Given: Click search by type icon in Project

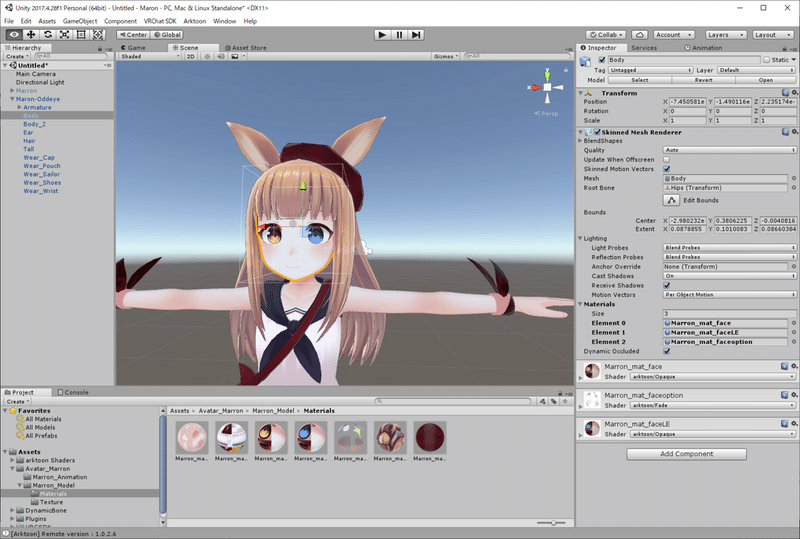Looking at the screenshot, I should coord(543,402).
